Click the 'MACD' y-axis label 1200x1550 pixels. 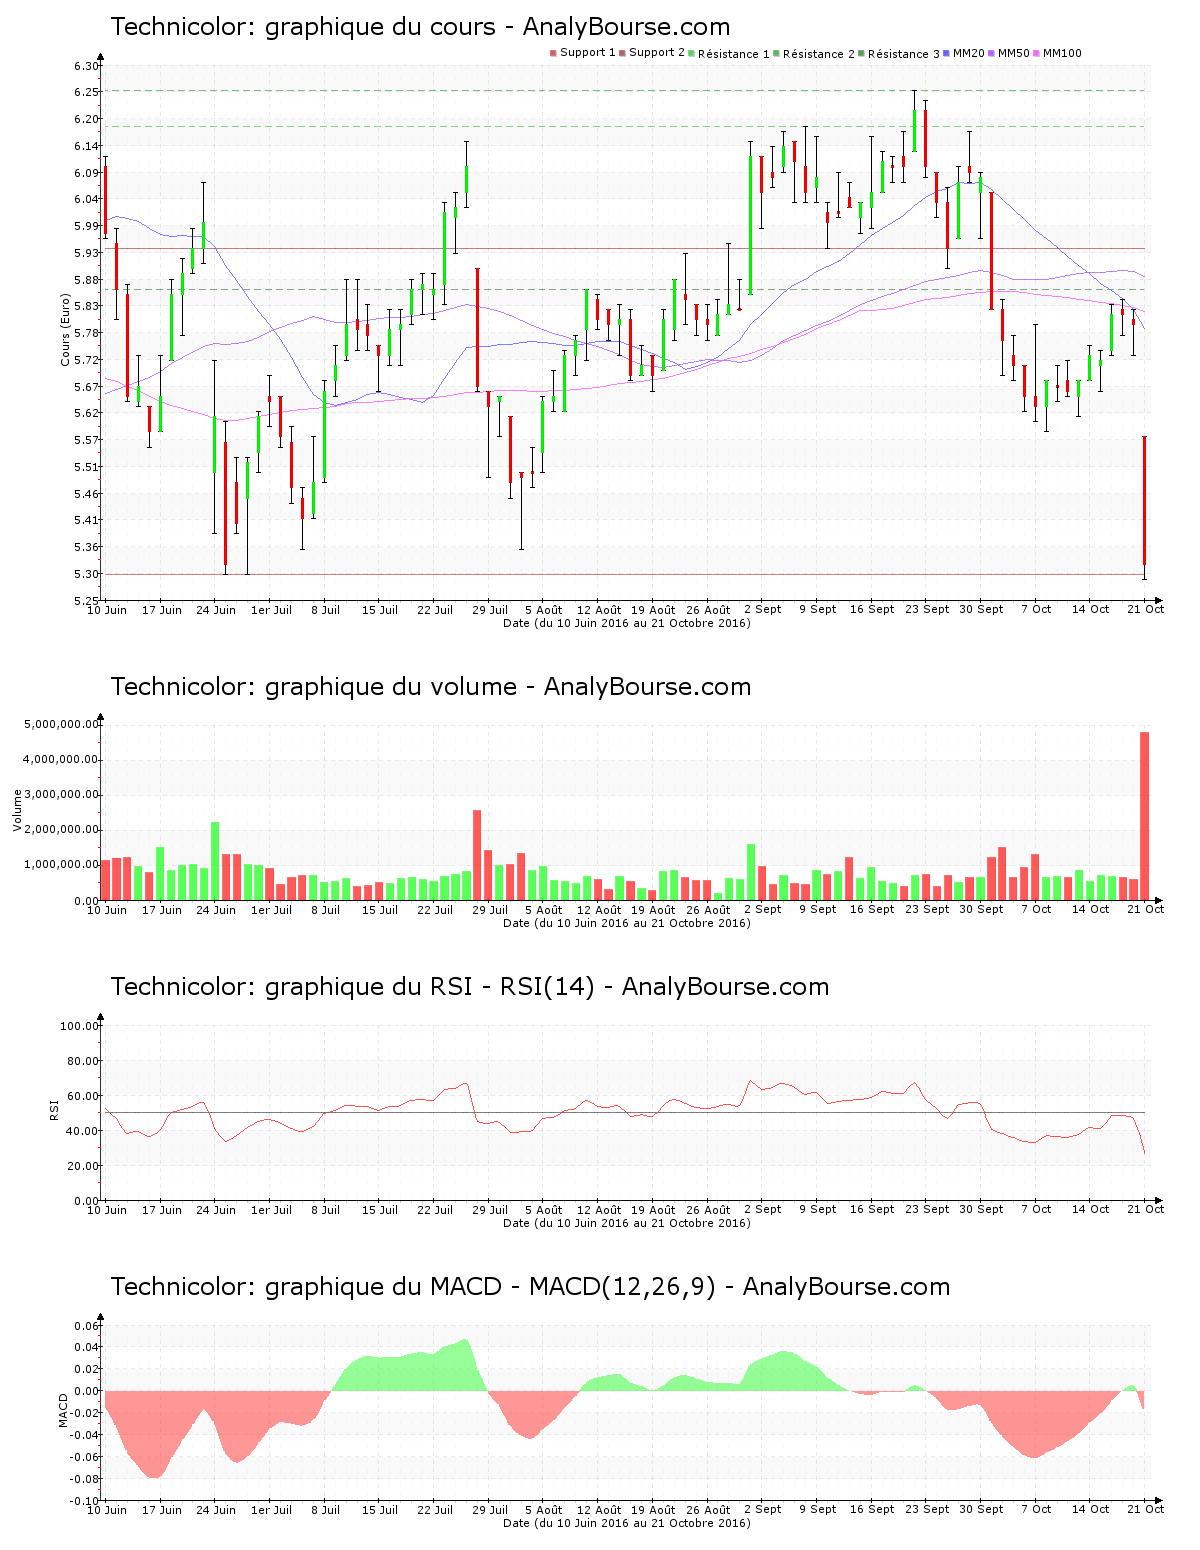63,1410
